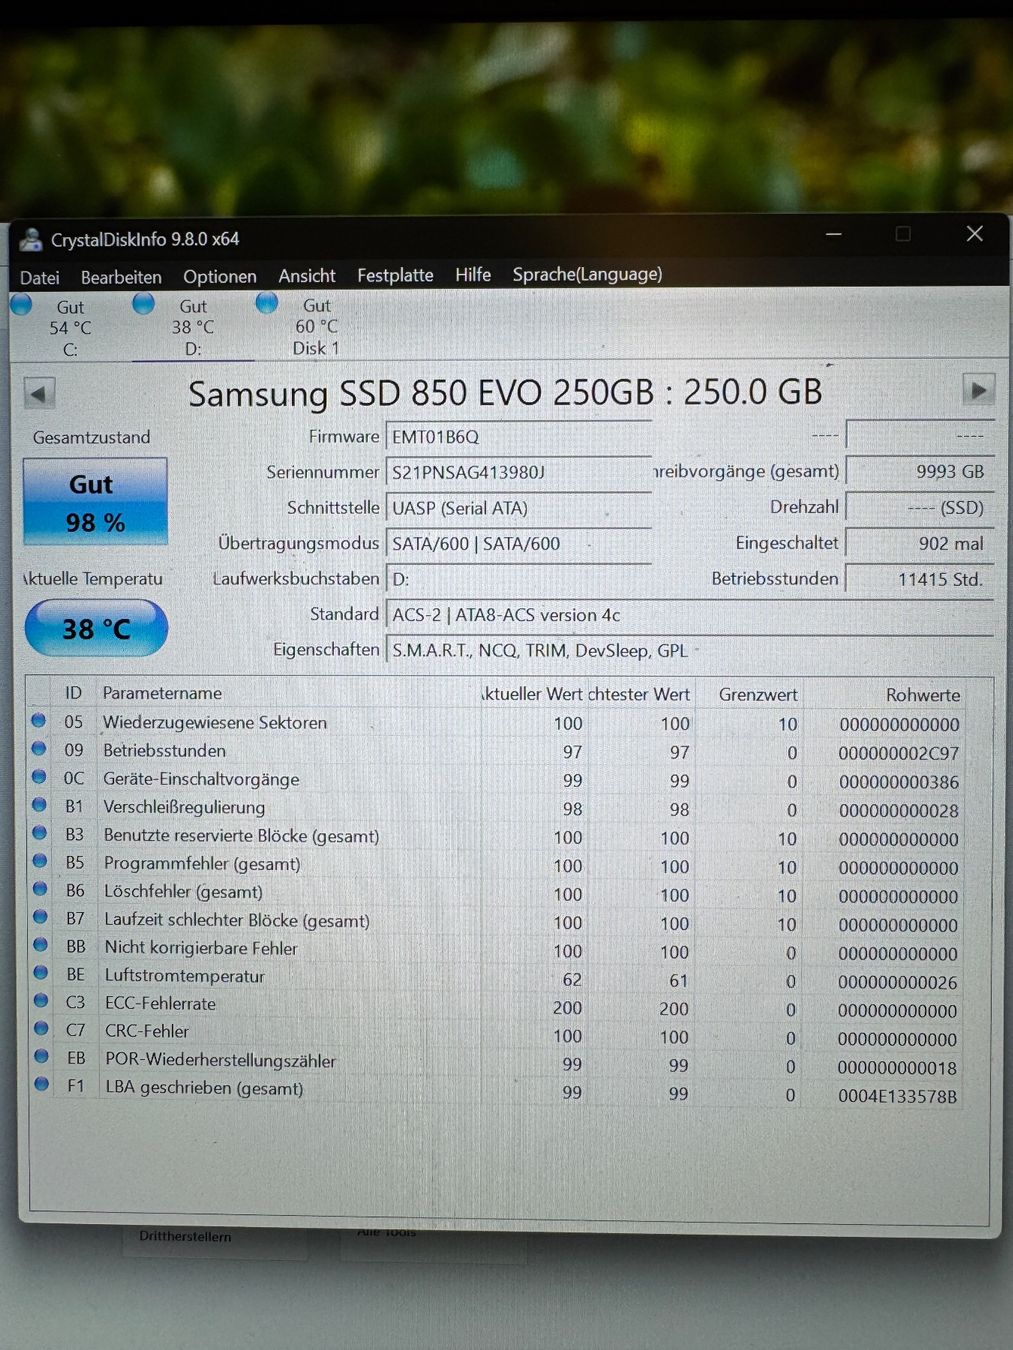The height and width of the screenshot is (1350, 1013).
Task: Click the status dot for Geräte-Einschaltvorgänge
Action: pos(39,776)
